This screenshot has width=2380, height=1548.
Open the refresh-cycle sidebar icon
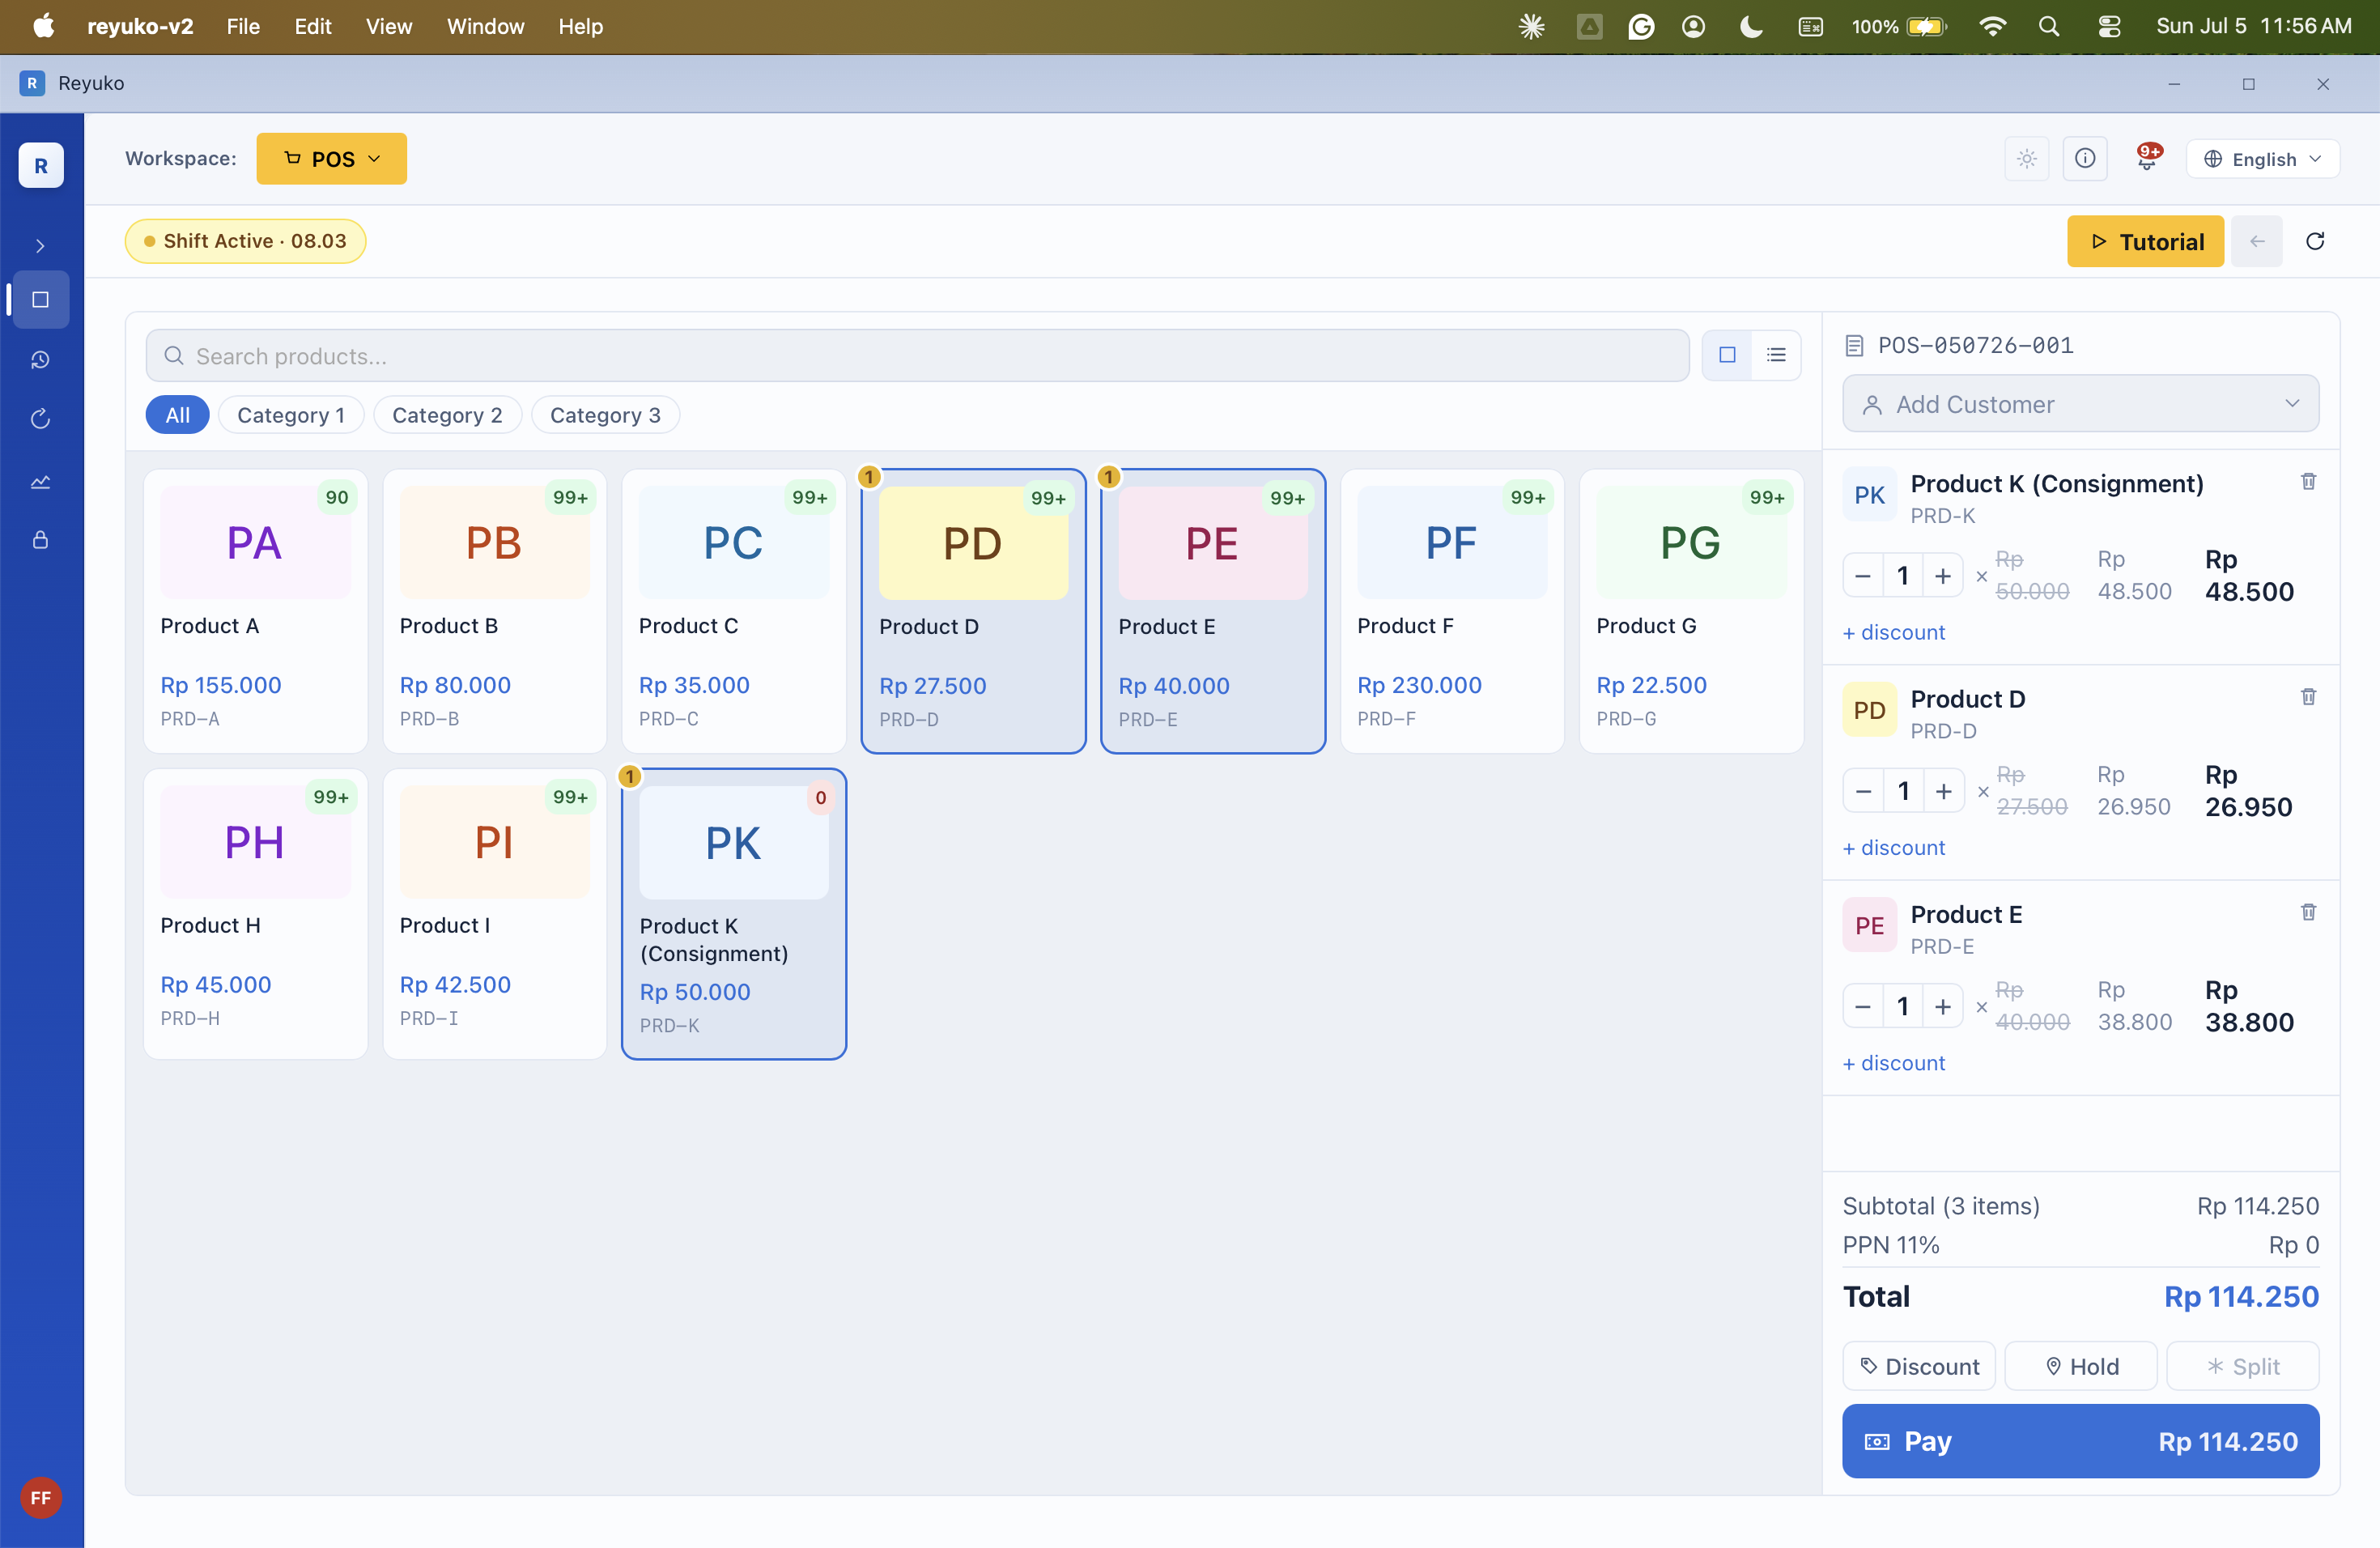tap(41, 419)
